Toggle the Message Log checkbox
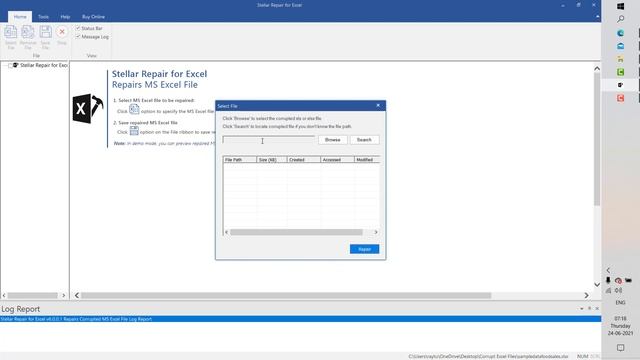The image size is (640, 360). coord(78,37)
